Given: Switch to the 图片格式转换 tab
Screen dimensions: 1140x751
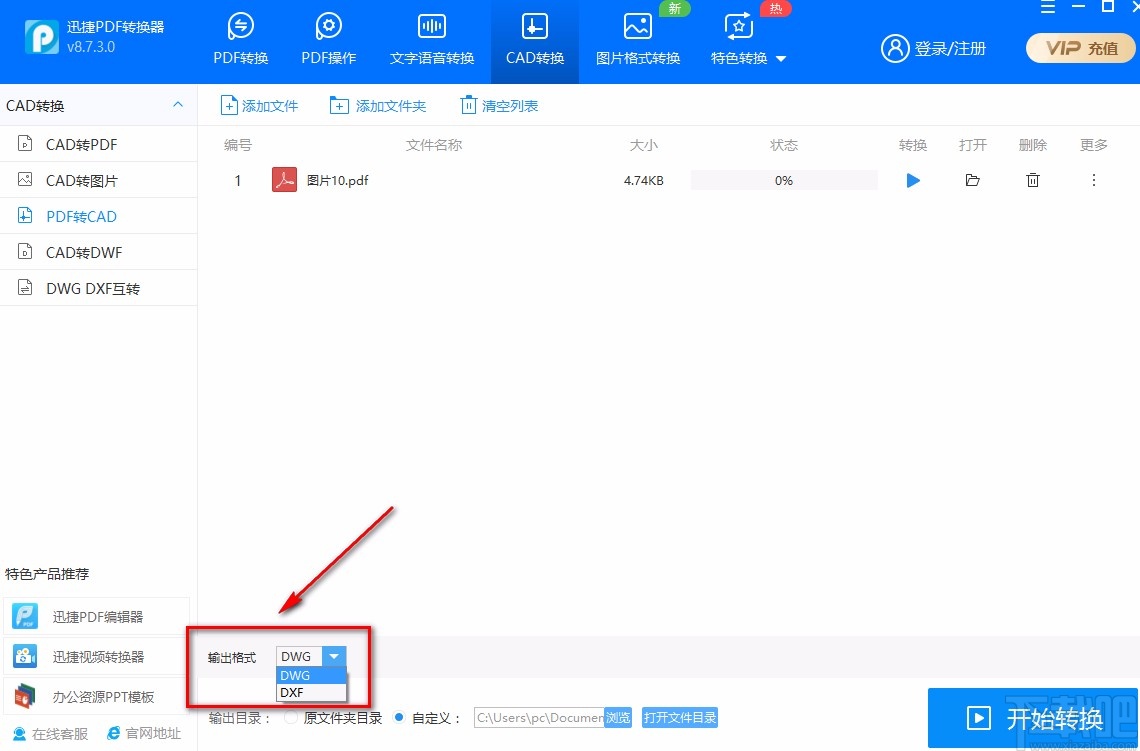Looking at the screenshot, I should click(x=638, y=40).
